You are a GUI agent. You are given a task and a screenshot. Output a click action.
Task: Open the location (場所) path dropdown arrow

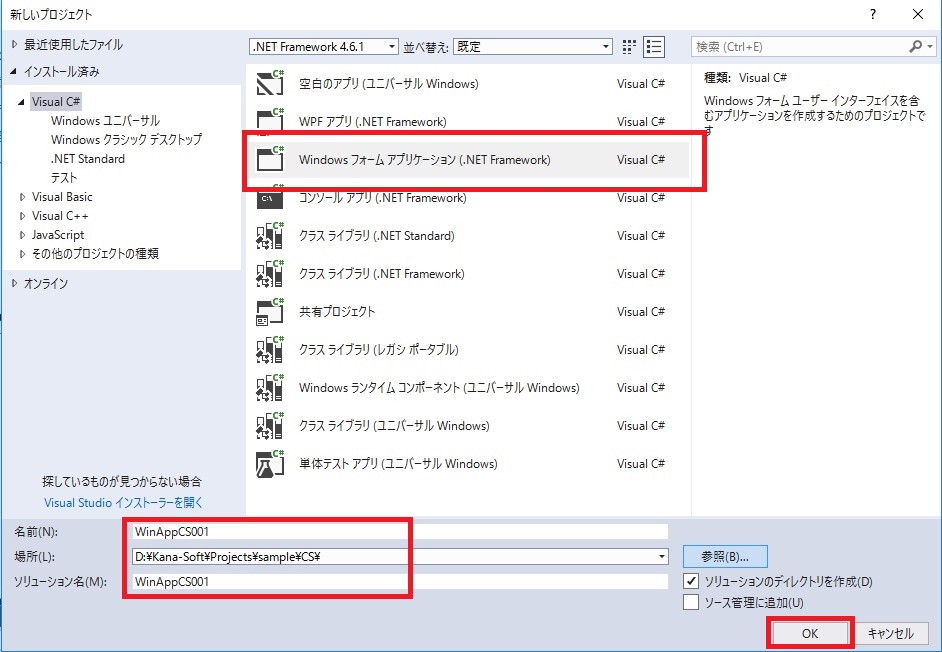pos(661,556)
